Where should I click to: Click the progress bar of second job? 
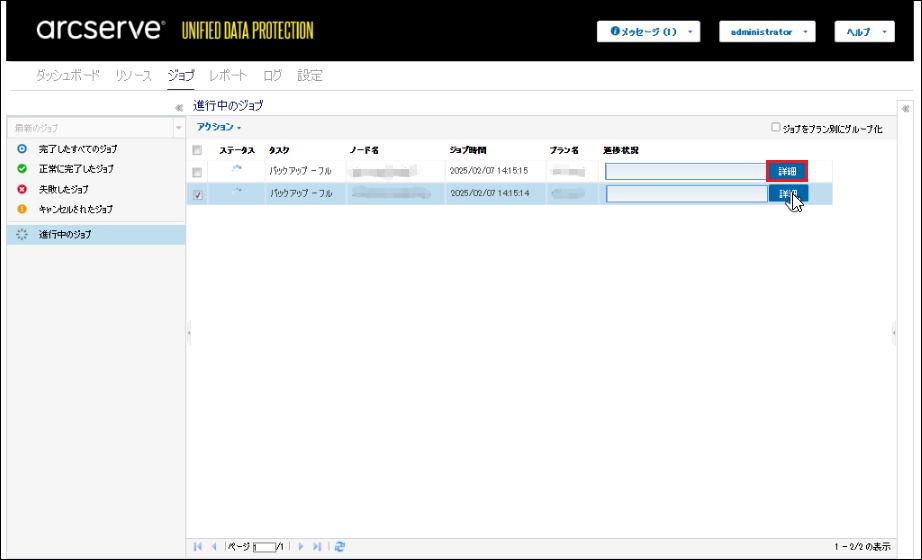pyautogui.click(x=686, y=194)
